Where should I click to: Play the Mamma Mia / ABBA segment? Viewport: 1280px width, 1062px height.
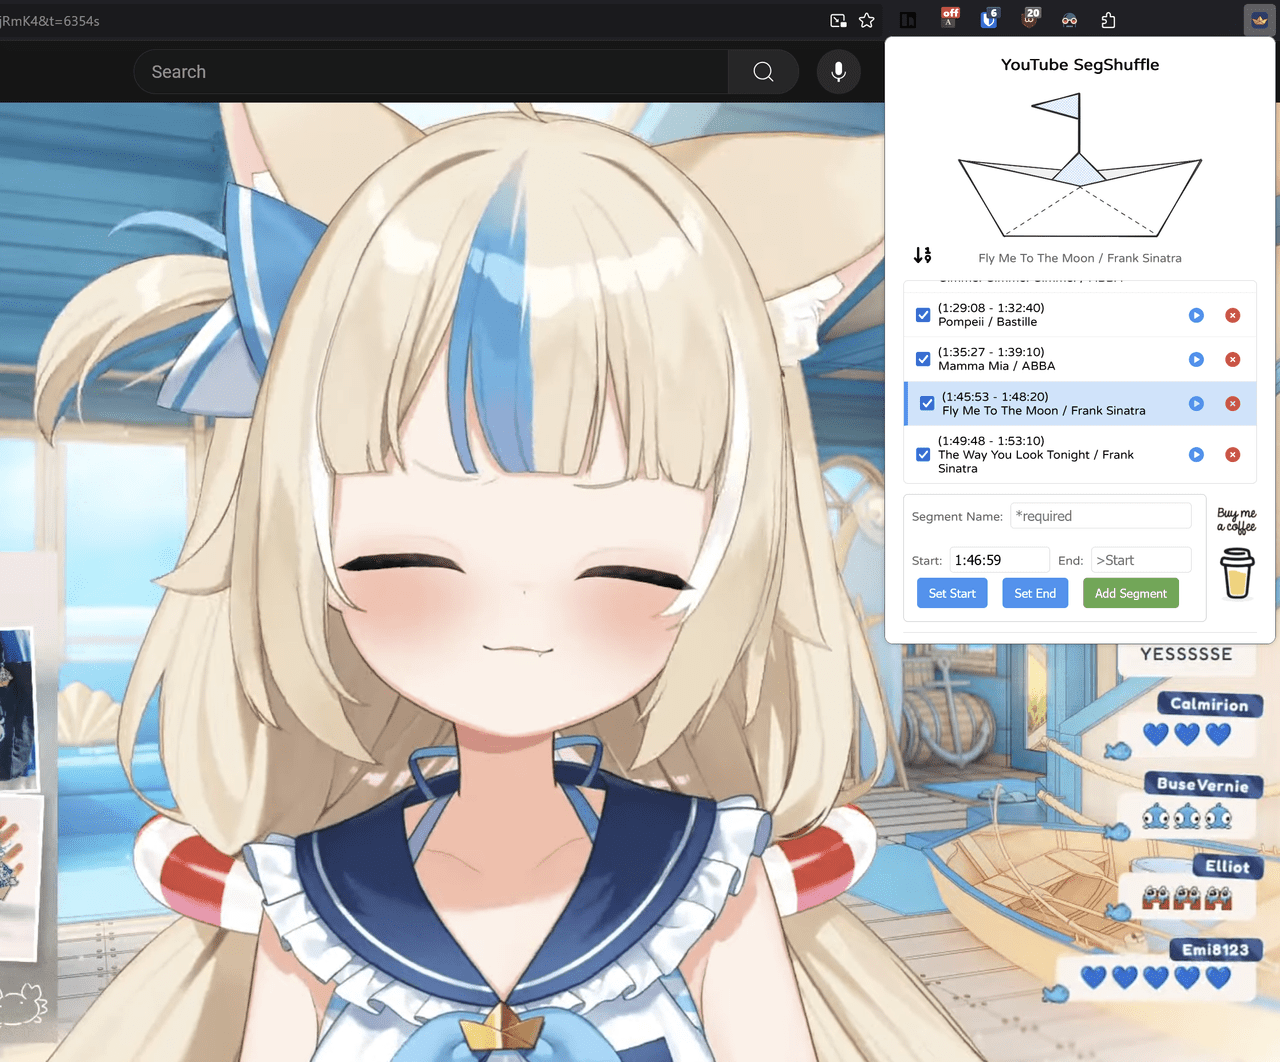tap(1196, 359)
